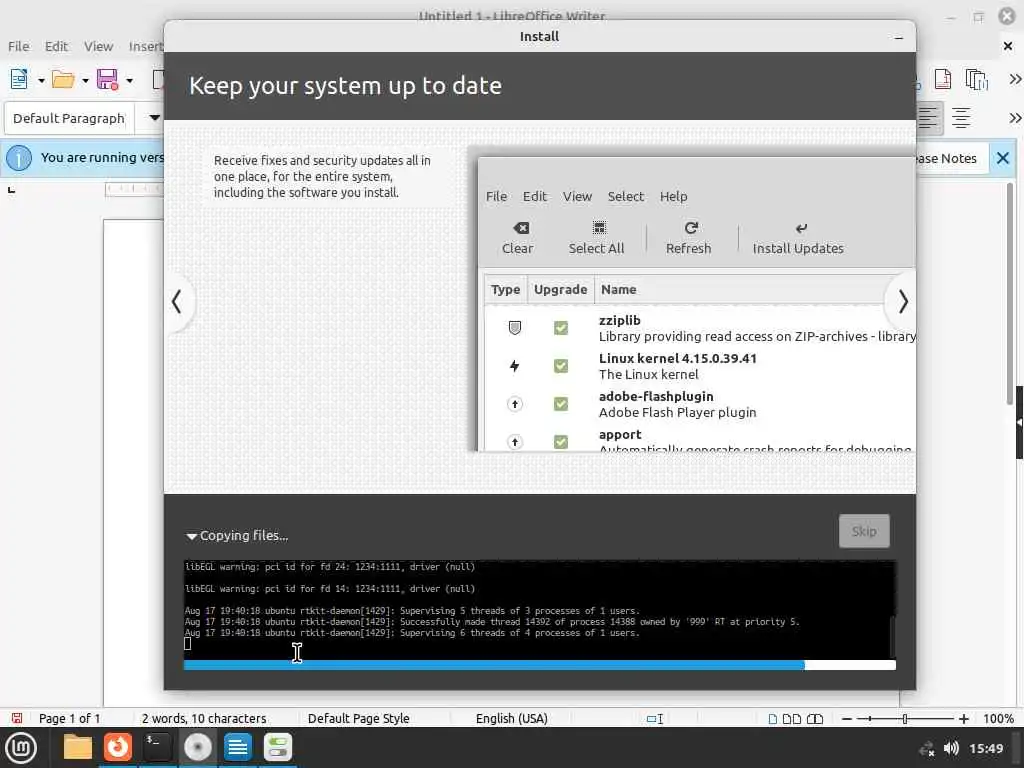Click the zoom slider handle
The image size is (1024, 768).
click(x=904, y=719)
